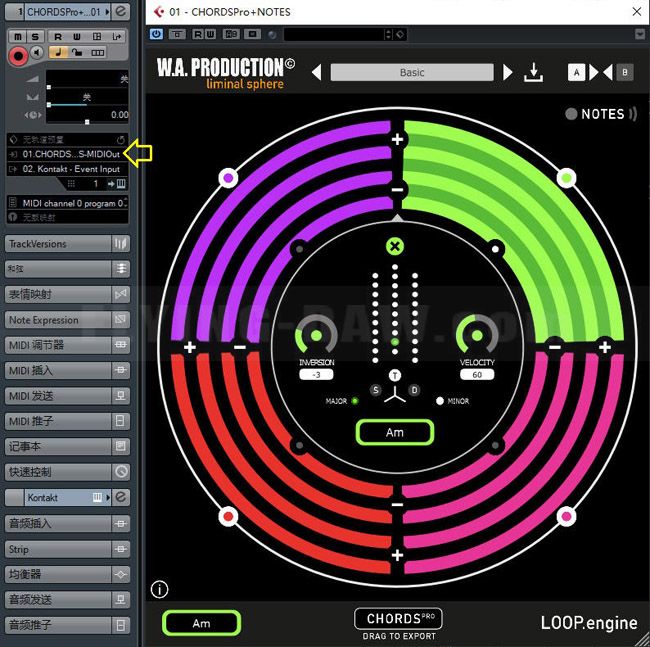The height and width of the screenshot is (647, 650).
Task: Toggle the monitor speaker button
Action: 37,53
